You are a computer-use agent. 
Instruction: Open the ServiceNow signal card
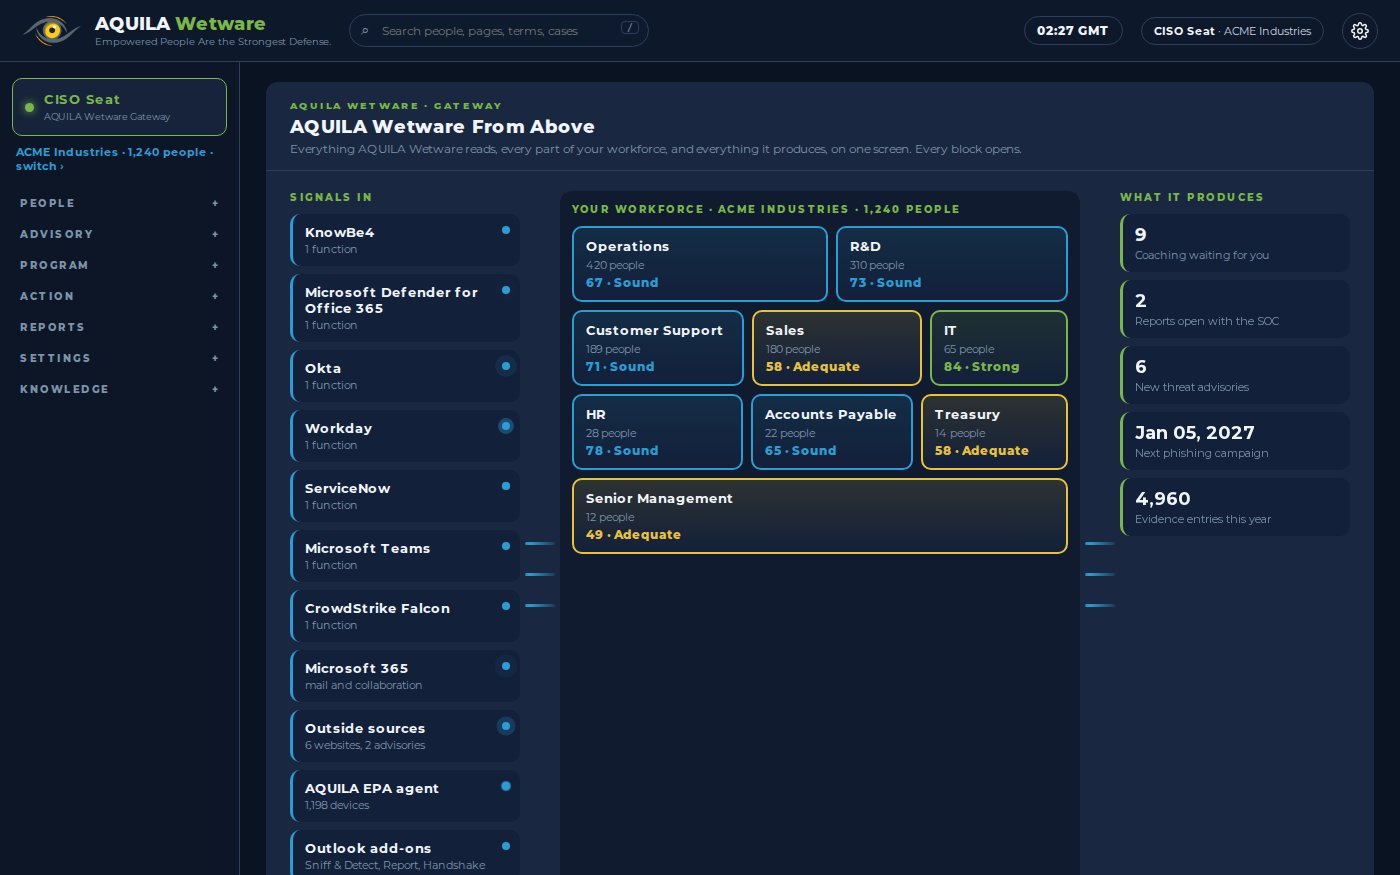[x=405, y=496]
